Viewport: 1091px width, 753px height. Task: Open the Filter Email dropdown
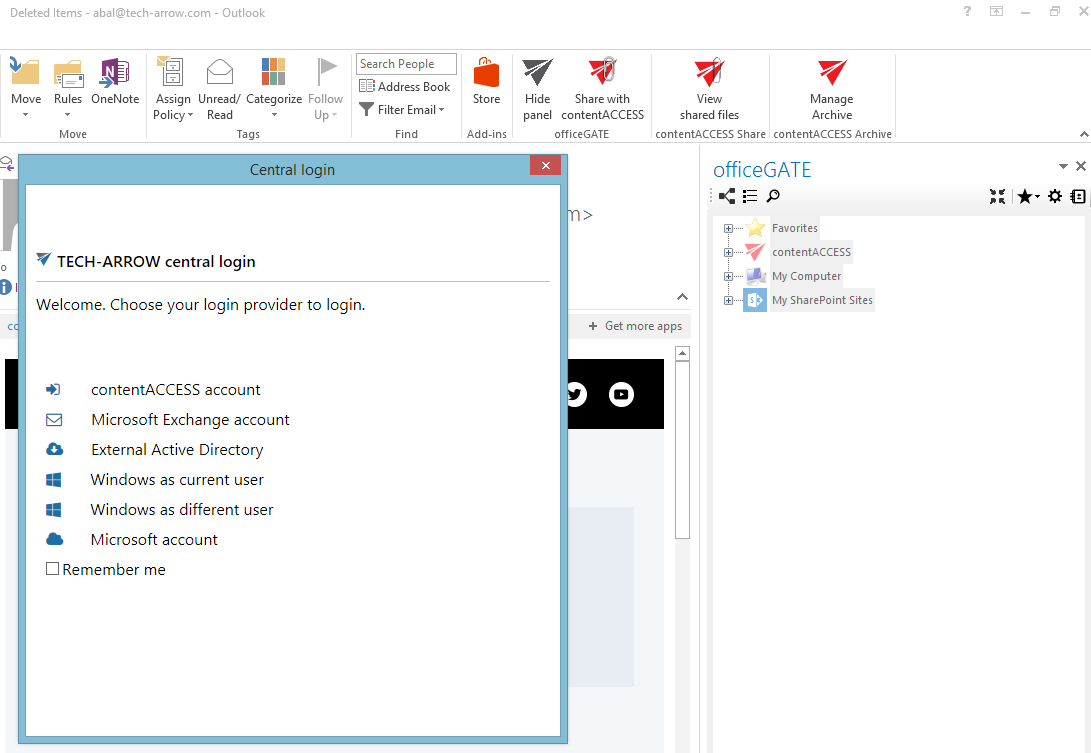[404, 109]
